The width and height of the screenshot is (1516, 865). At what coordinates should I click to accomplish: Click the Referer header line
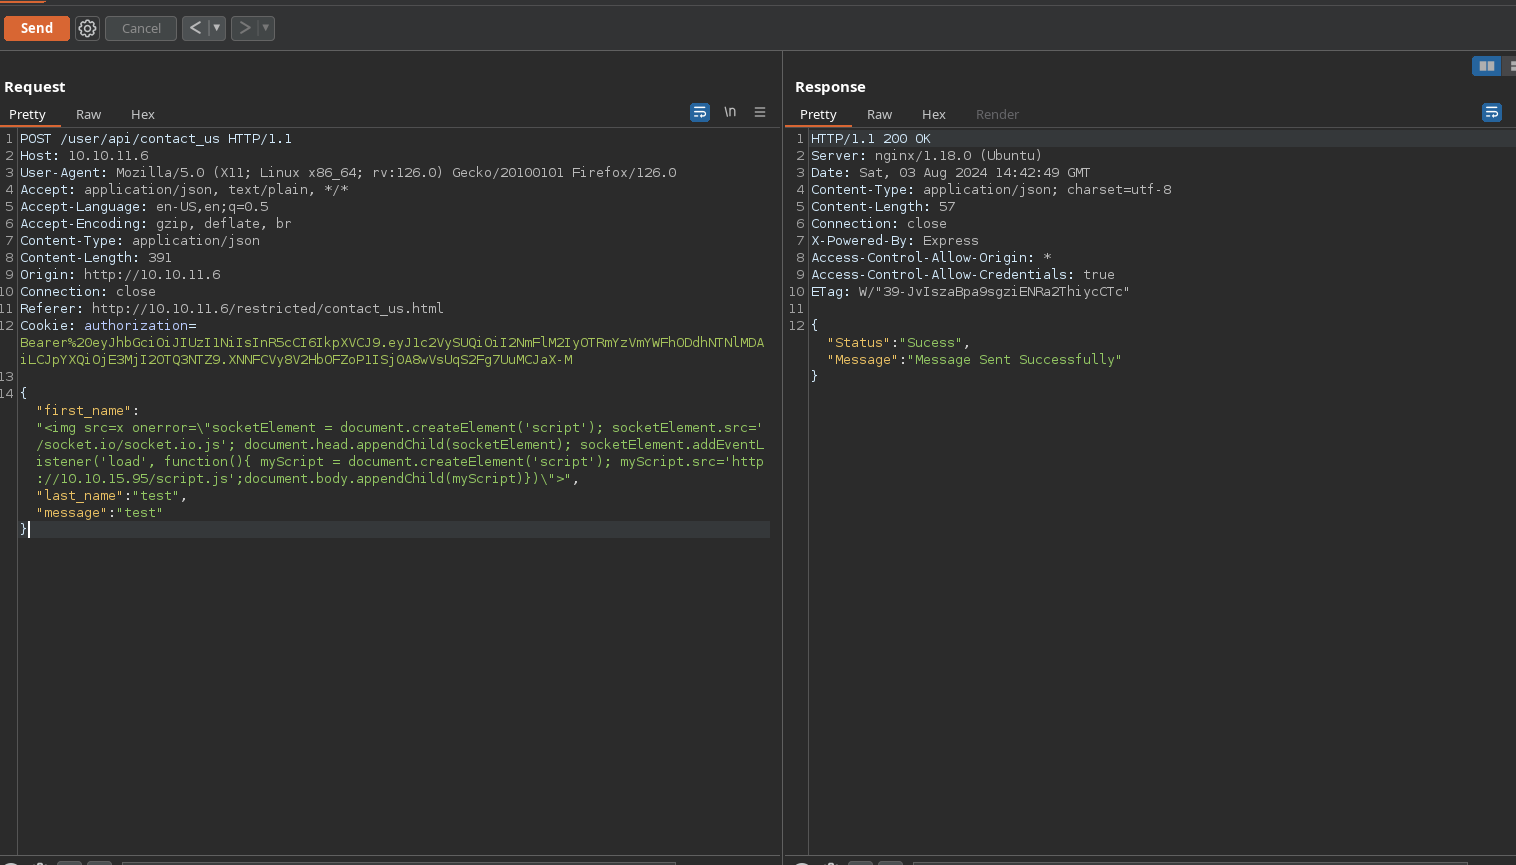point(232,308)
